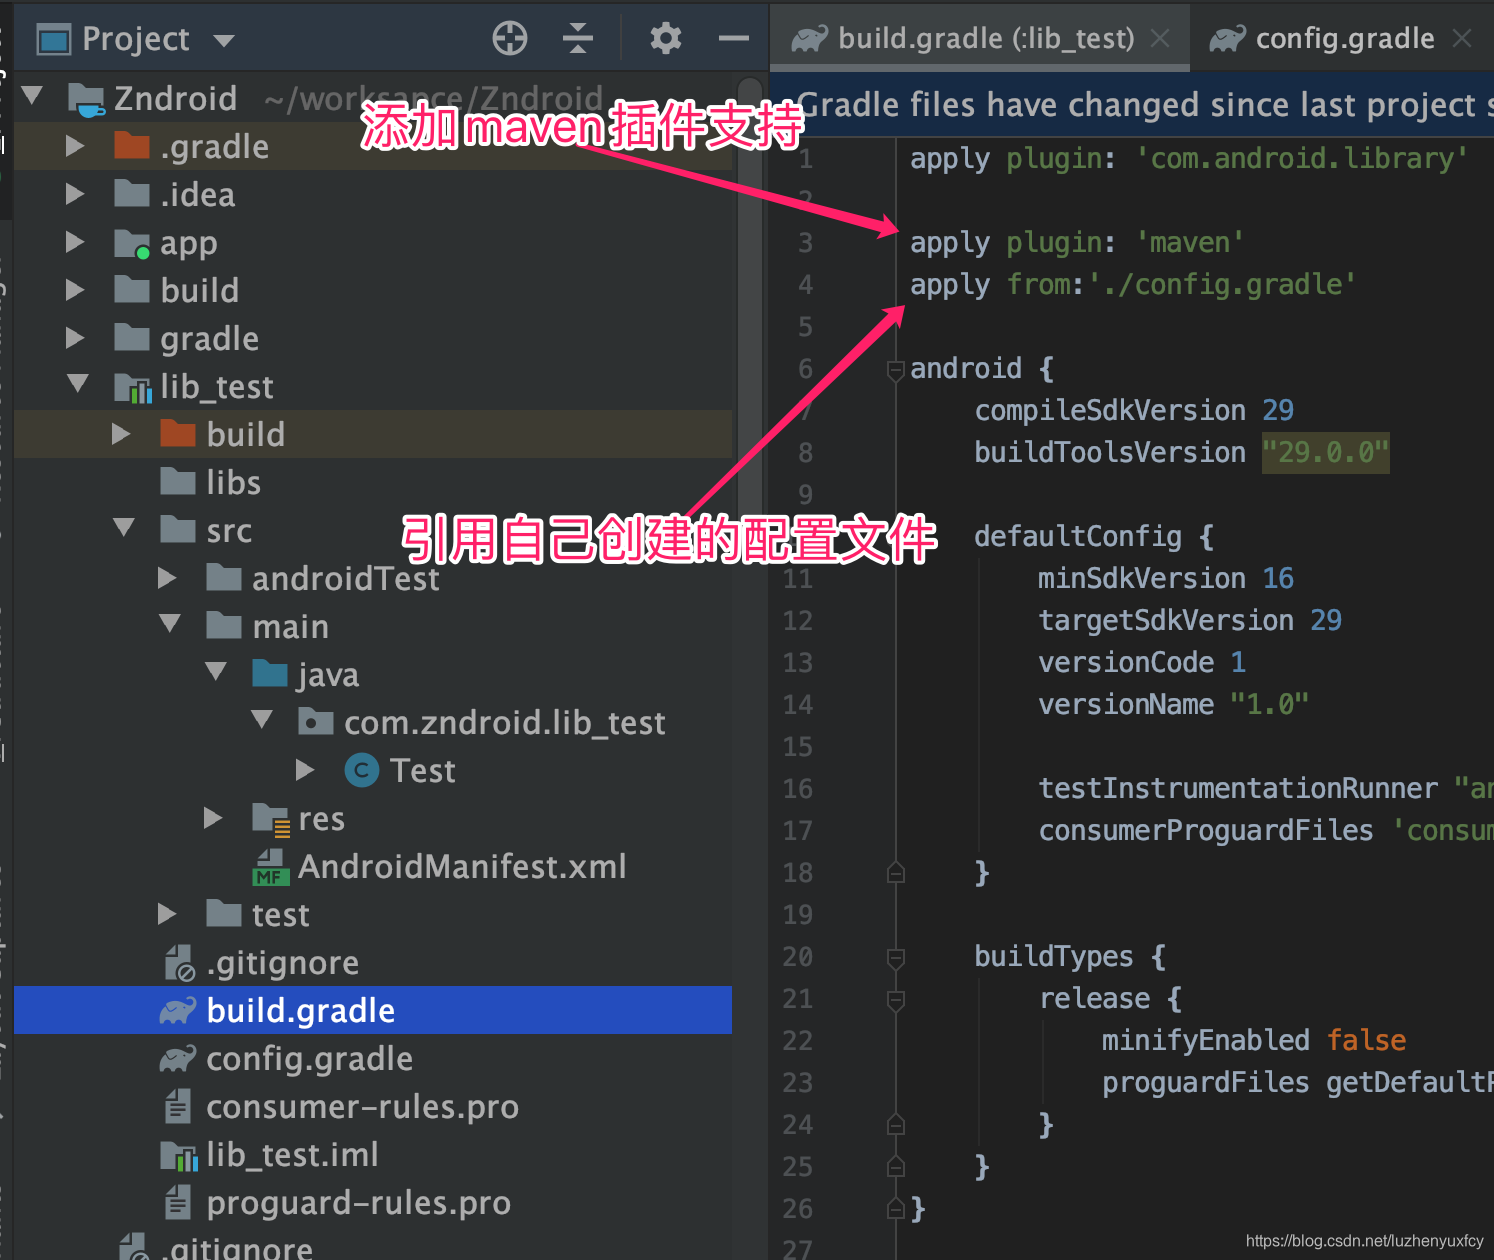Click the gradle elephant icon on config.gradle tab
The height and width of the screenshot is (1260, 1494).
pos(1227,39)
